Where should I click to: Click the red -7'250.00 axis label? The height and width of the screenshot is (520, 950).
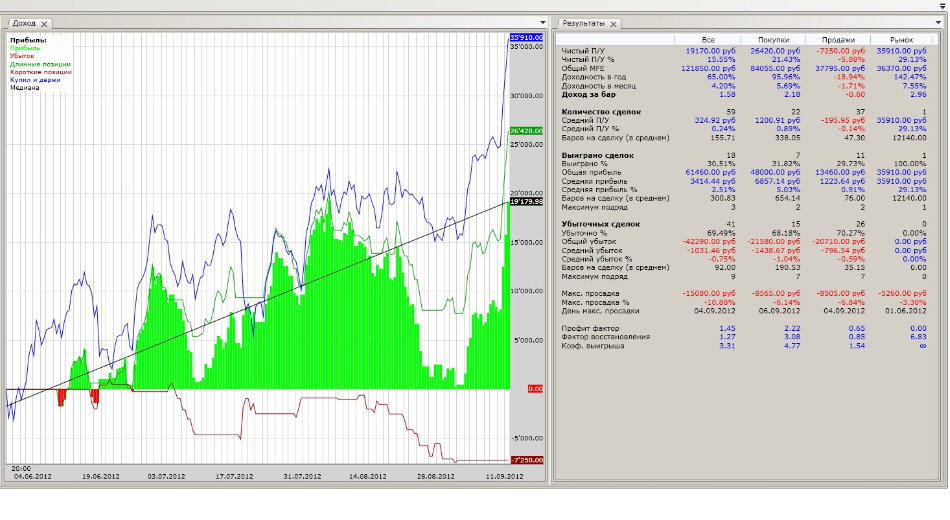[x=525, y=459]
